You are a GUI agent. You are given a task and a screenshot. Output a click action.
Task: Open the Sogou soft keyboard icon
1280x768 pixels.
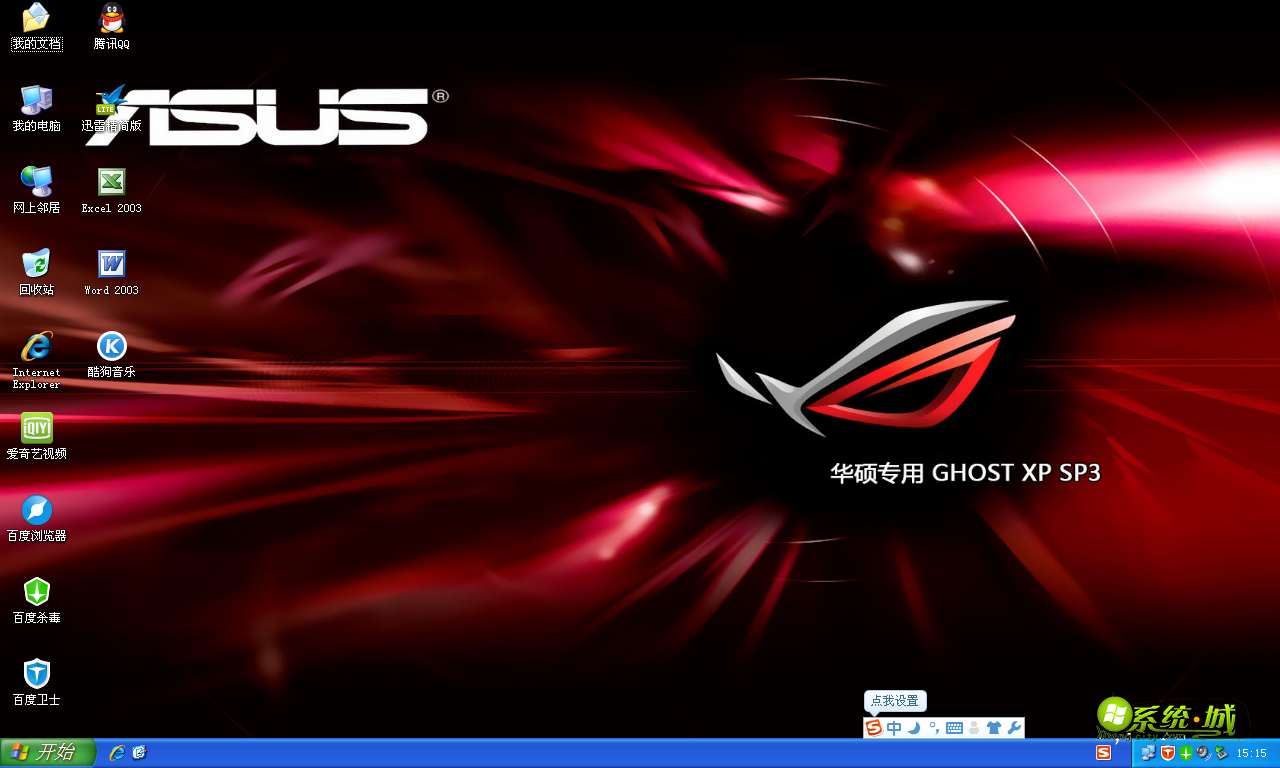pos(955,728)
